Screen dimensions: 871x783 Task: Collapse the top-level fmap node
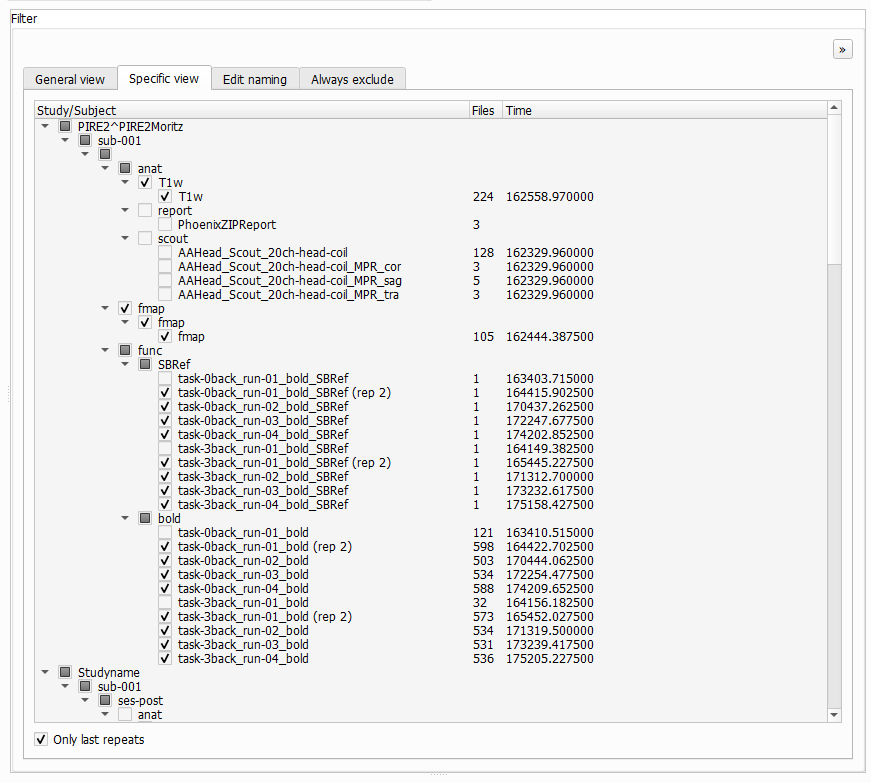coord(105,308)
